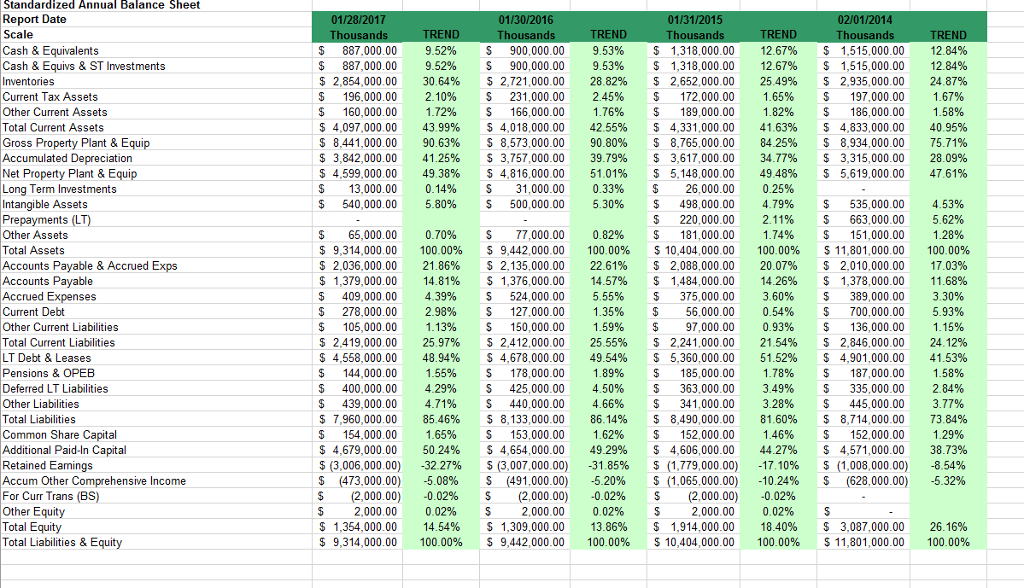The height and width of the screenshot is (588, 1024).
Task: Click the Total Equity value for 01/28/2017
Action: [x=366, y=527]
